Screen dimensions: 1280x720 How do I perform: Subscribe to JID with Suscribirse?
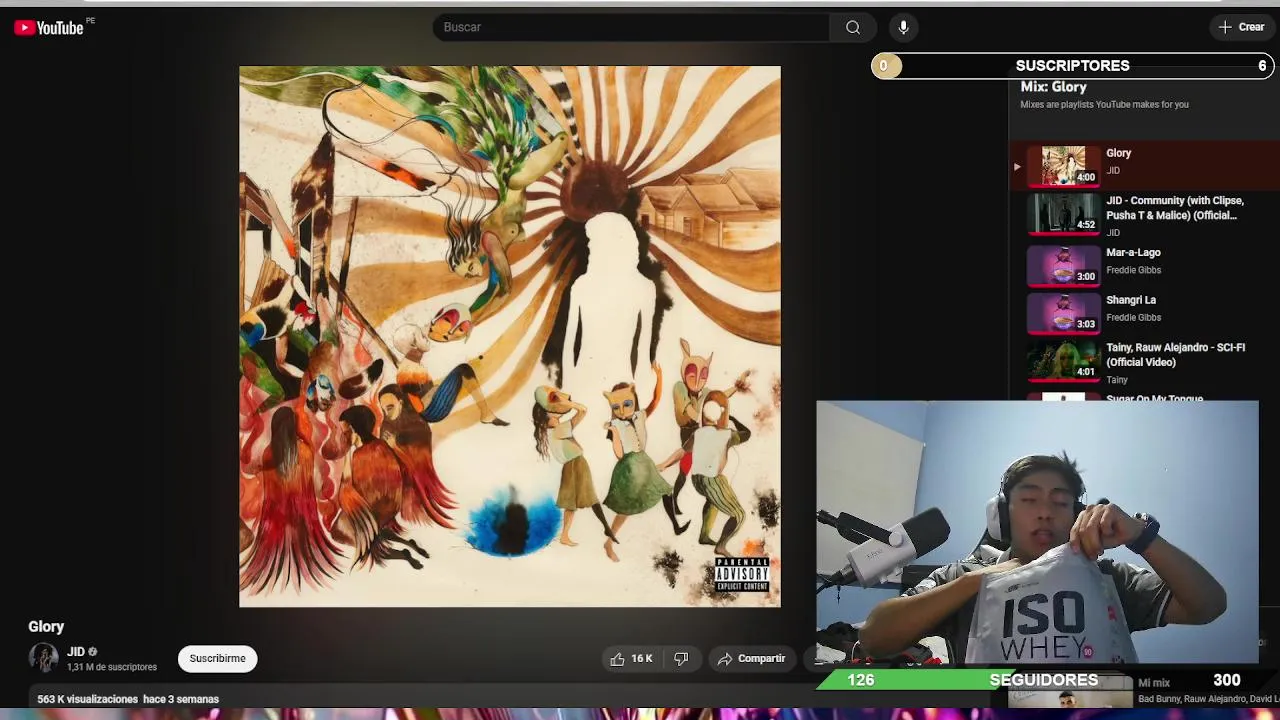(217, 658)
